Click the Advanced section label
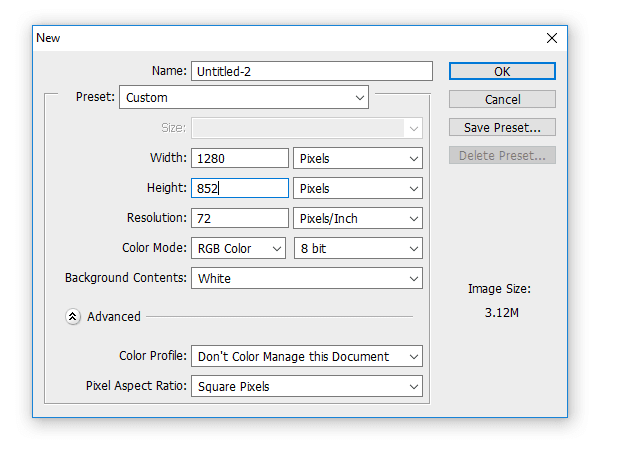Viewport: 623px width, 466px height. (114, 317)
